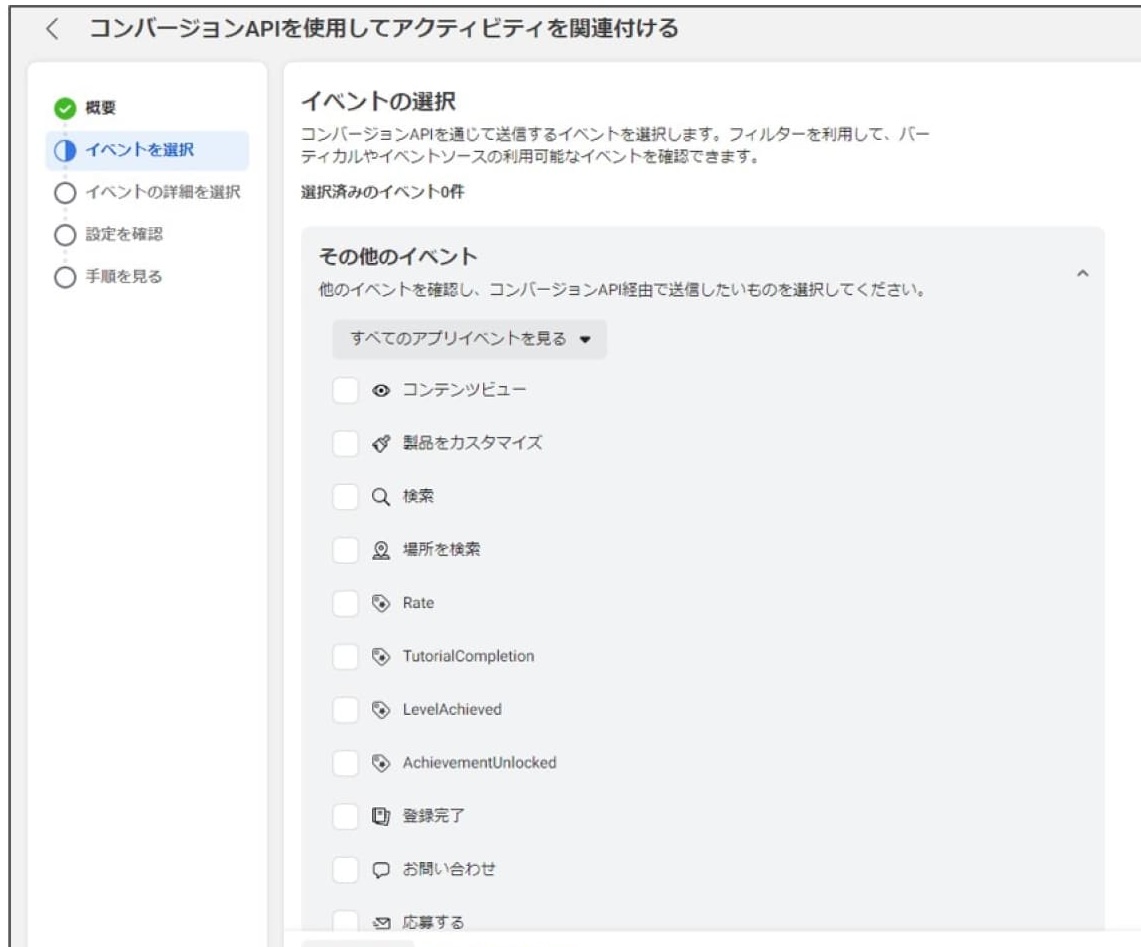Click the green checkmark next to 概要
1141x947 pixels.
click(x=65, y=108)
